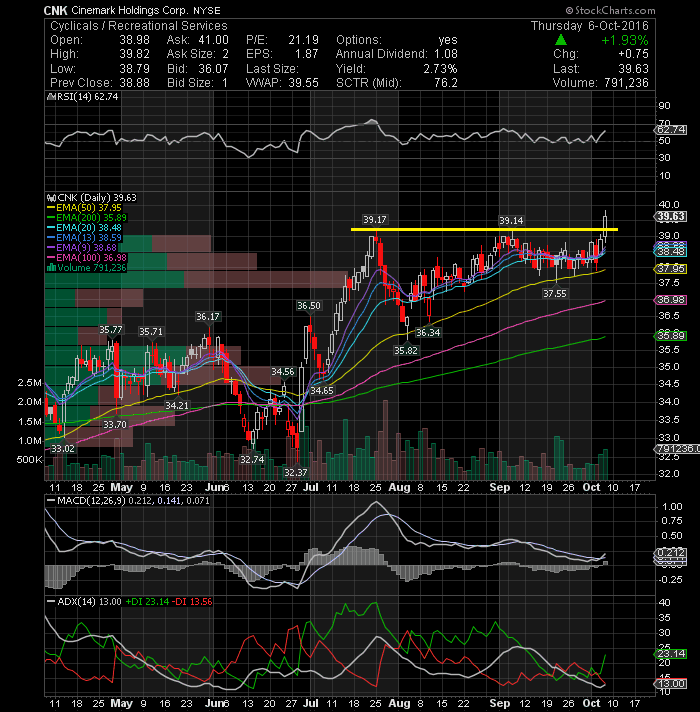Click the Options value yes

(448, 40)
